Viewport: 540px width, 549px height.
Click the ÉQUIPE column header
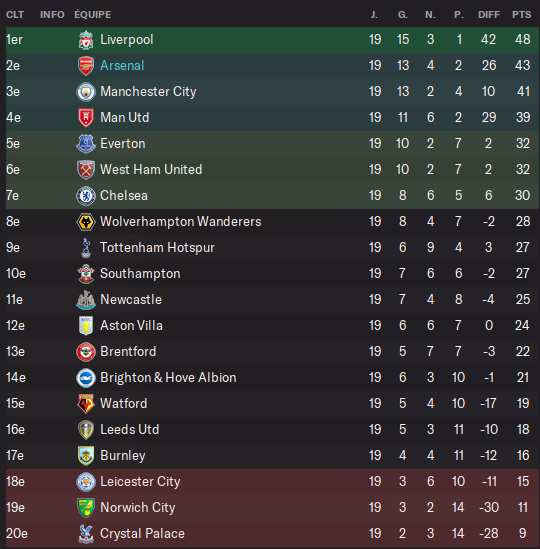(x=93, y=15)
